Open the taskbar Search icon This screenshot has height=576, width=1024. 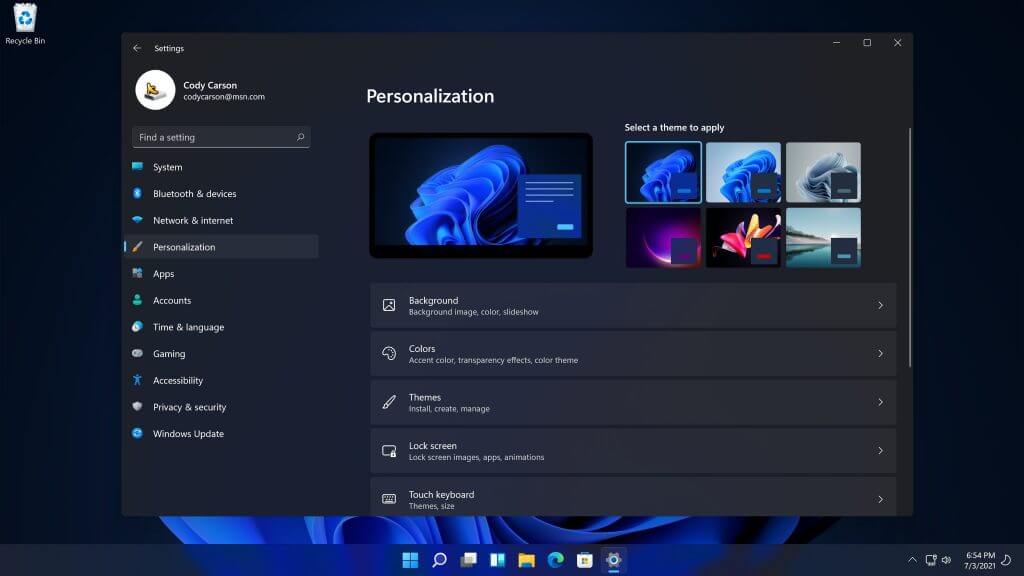(440, 560)
